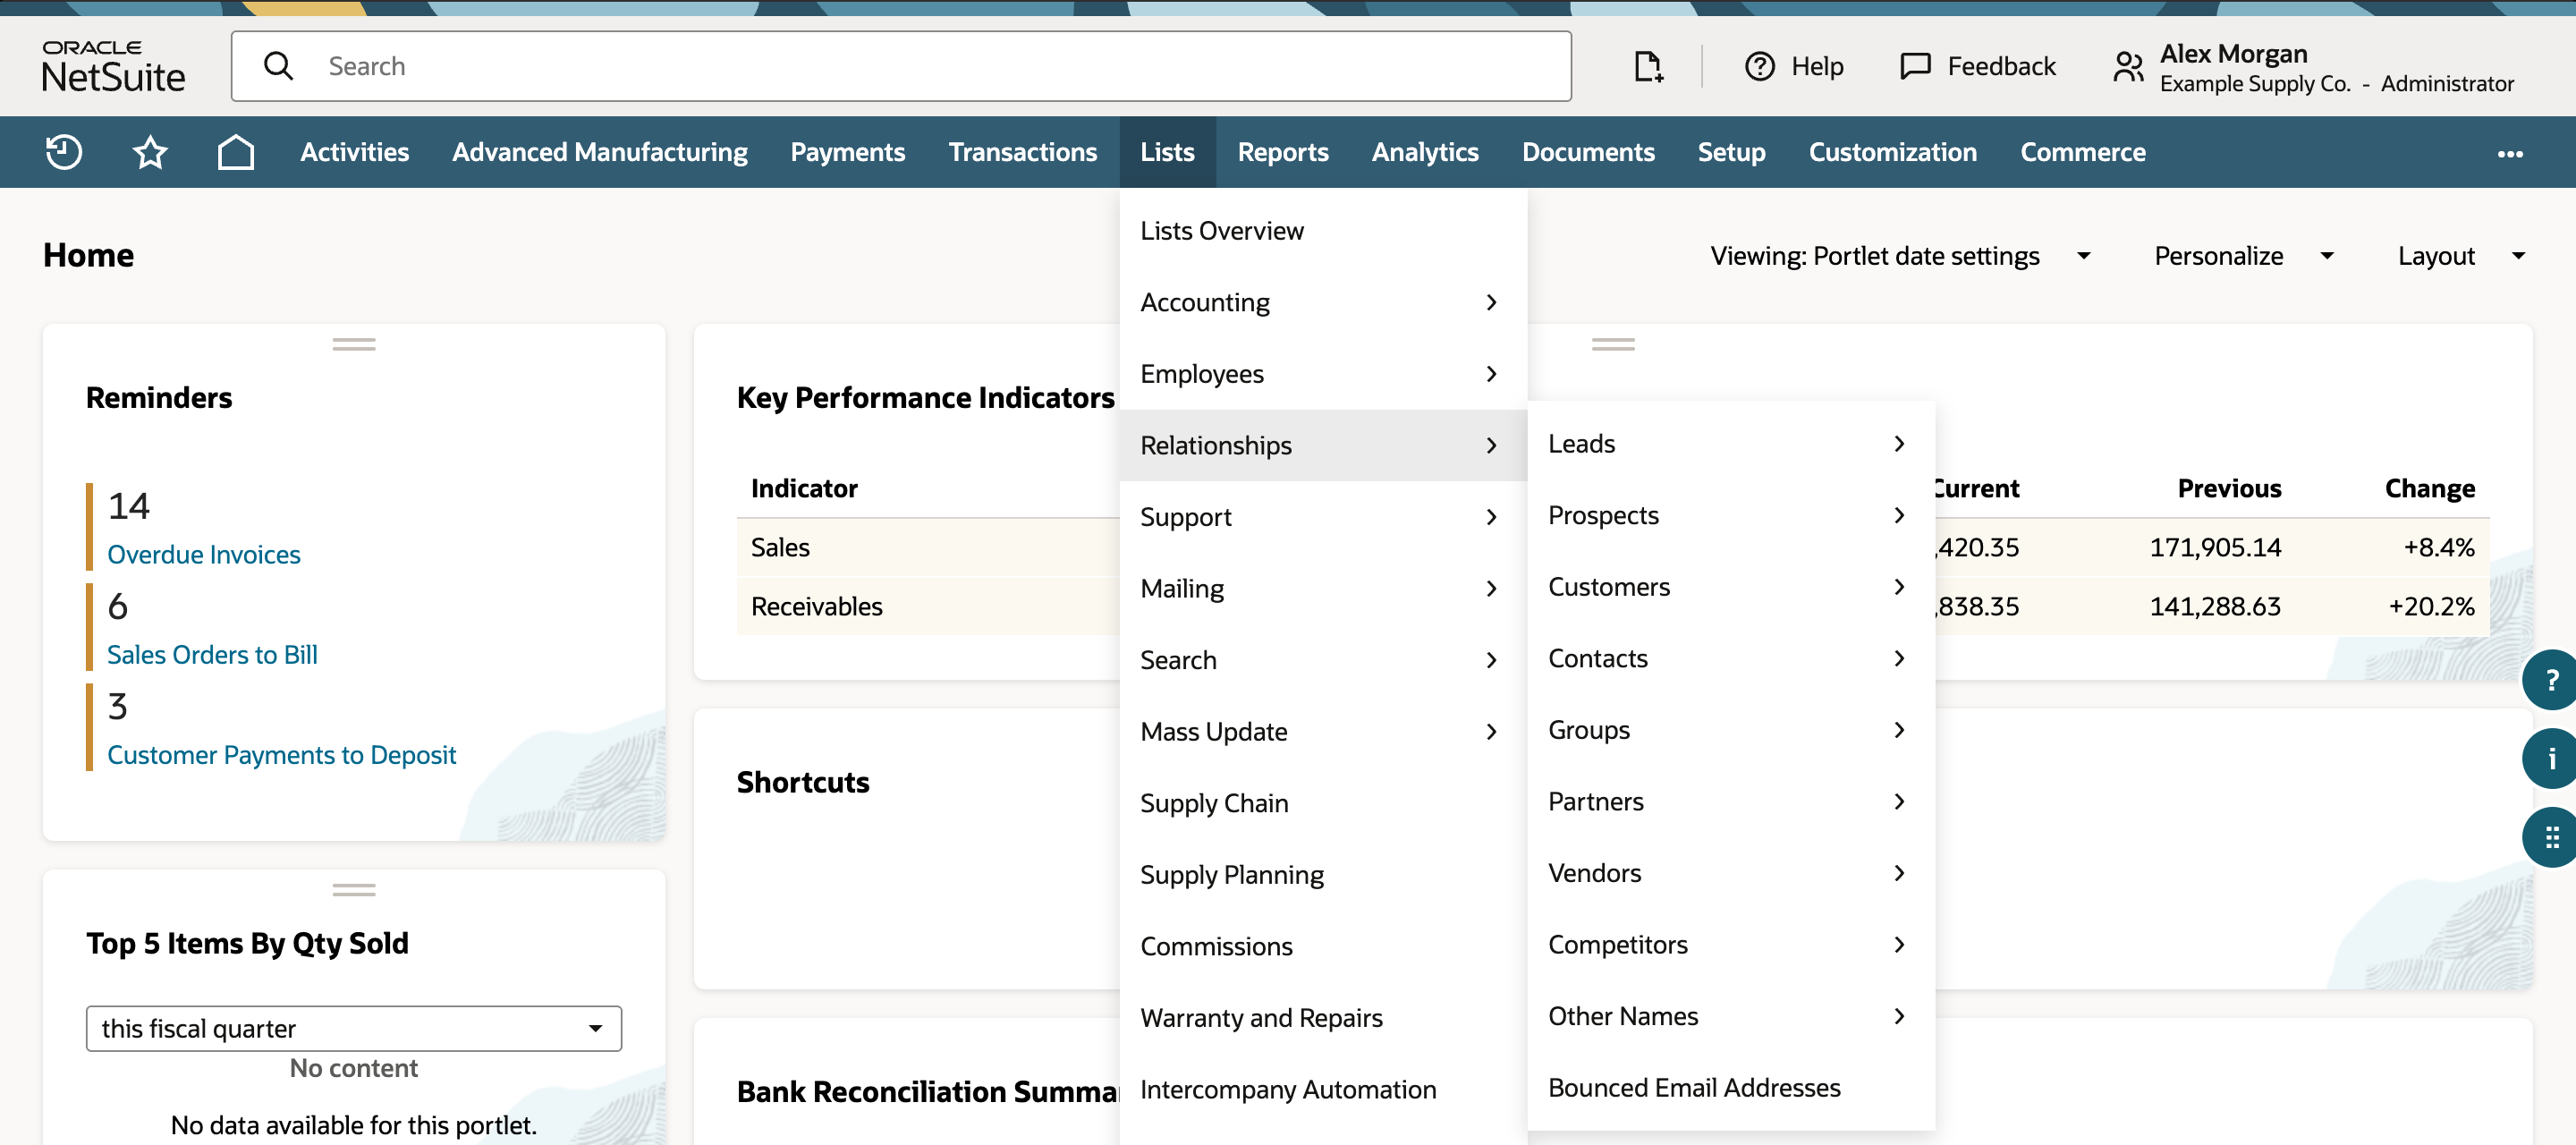Expand the Vendors submenu
This screenshot has width=2576, height=1145.
(1731, 873)
